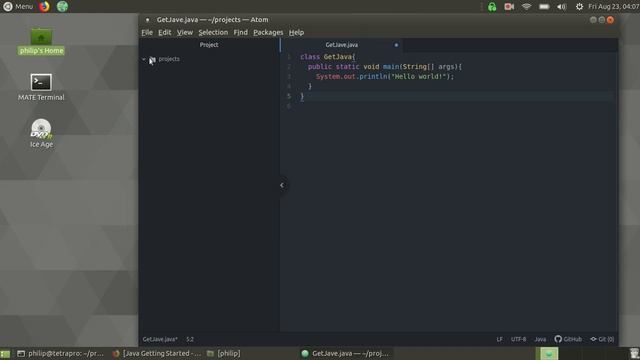This screenshot has height=360, width=640.
Task: Click the red screen recorder tray icon
Action: click(509, 7)
